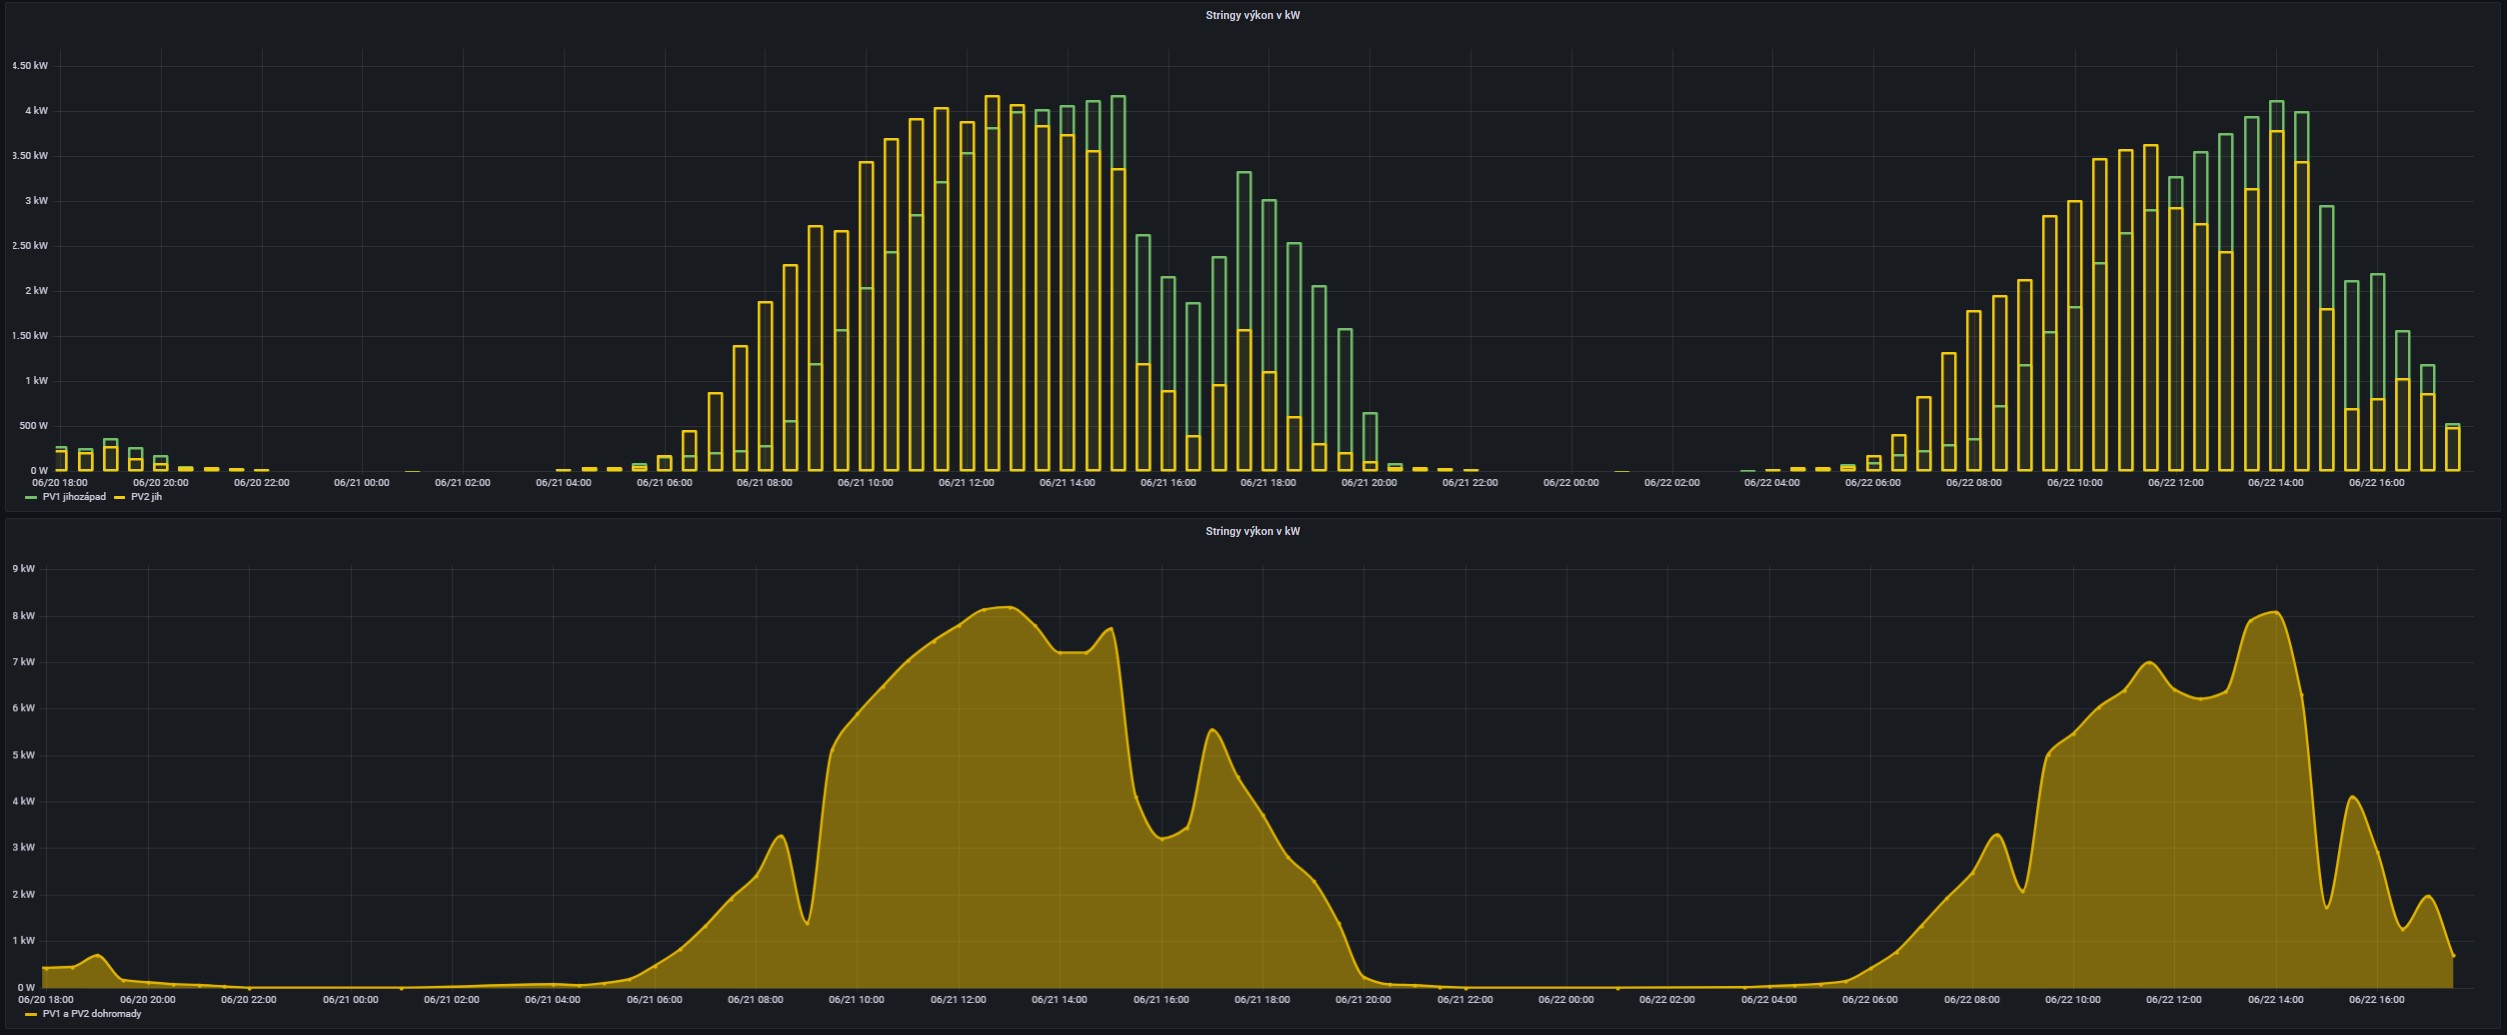Click the area chart dip near 06/21 09:00

(806, 923)
